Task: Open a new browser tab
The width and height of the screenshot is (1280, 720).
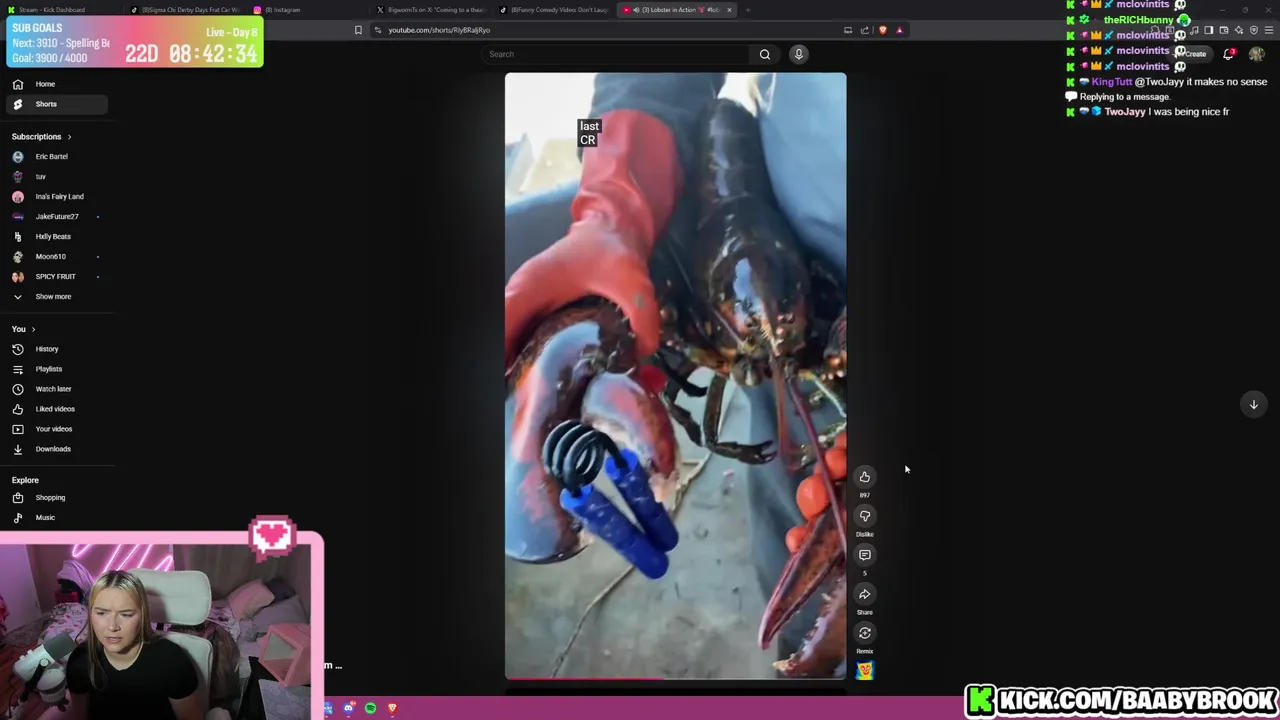Action: (749, 10)
